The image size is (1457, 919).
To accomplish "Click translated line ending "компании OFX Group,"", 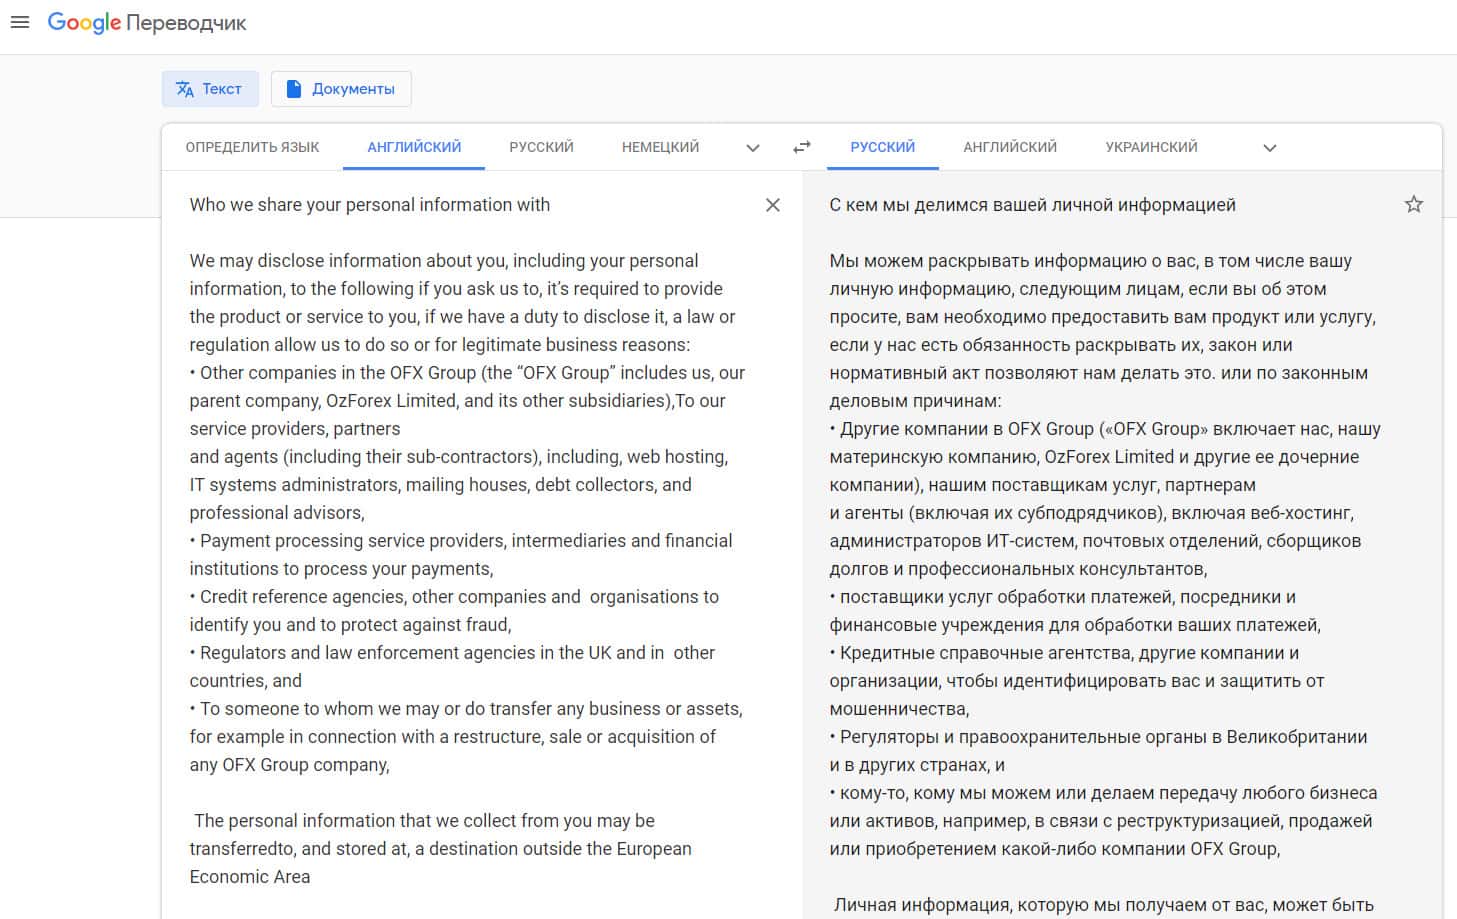I will [1055, 849].
